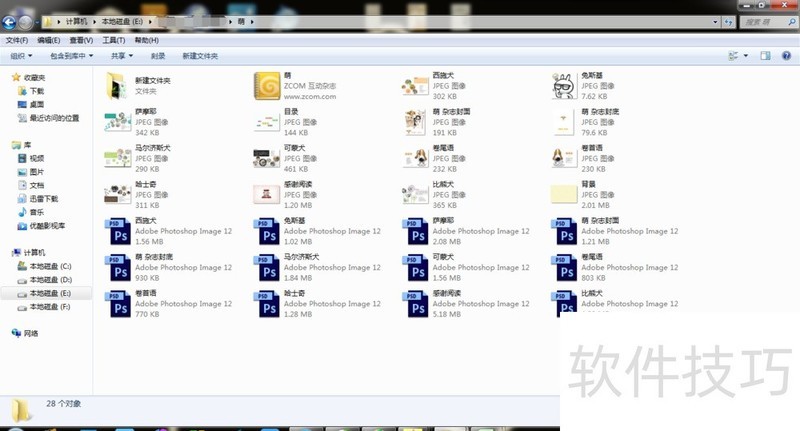
Task: Click the 刻录 toolbar button
Action: pos(157,56)
